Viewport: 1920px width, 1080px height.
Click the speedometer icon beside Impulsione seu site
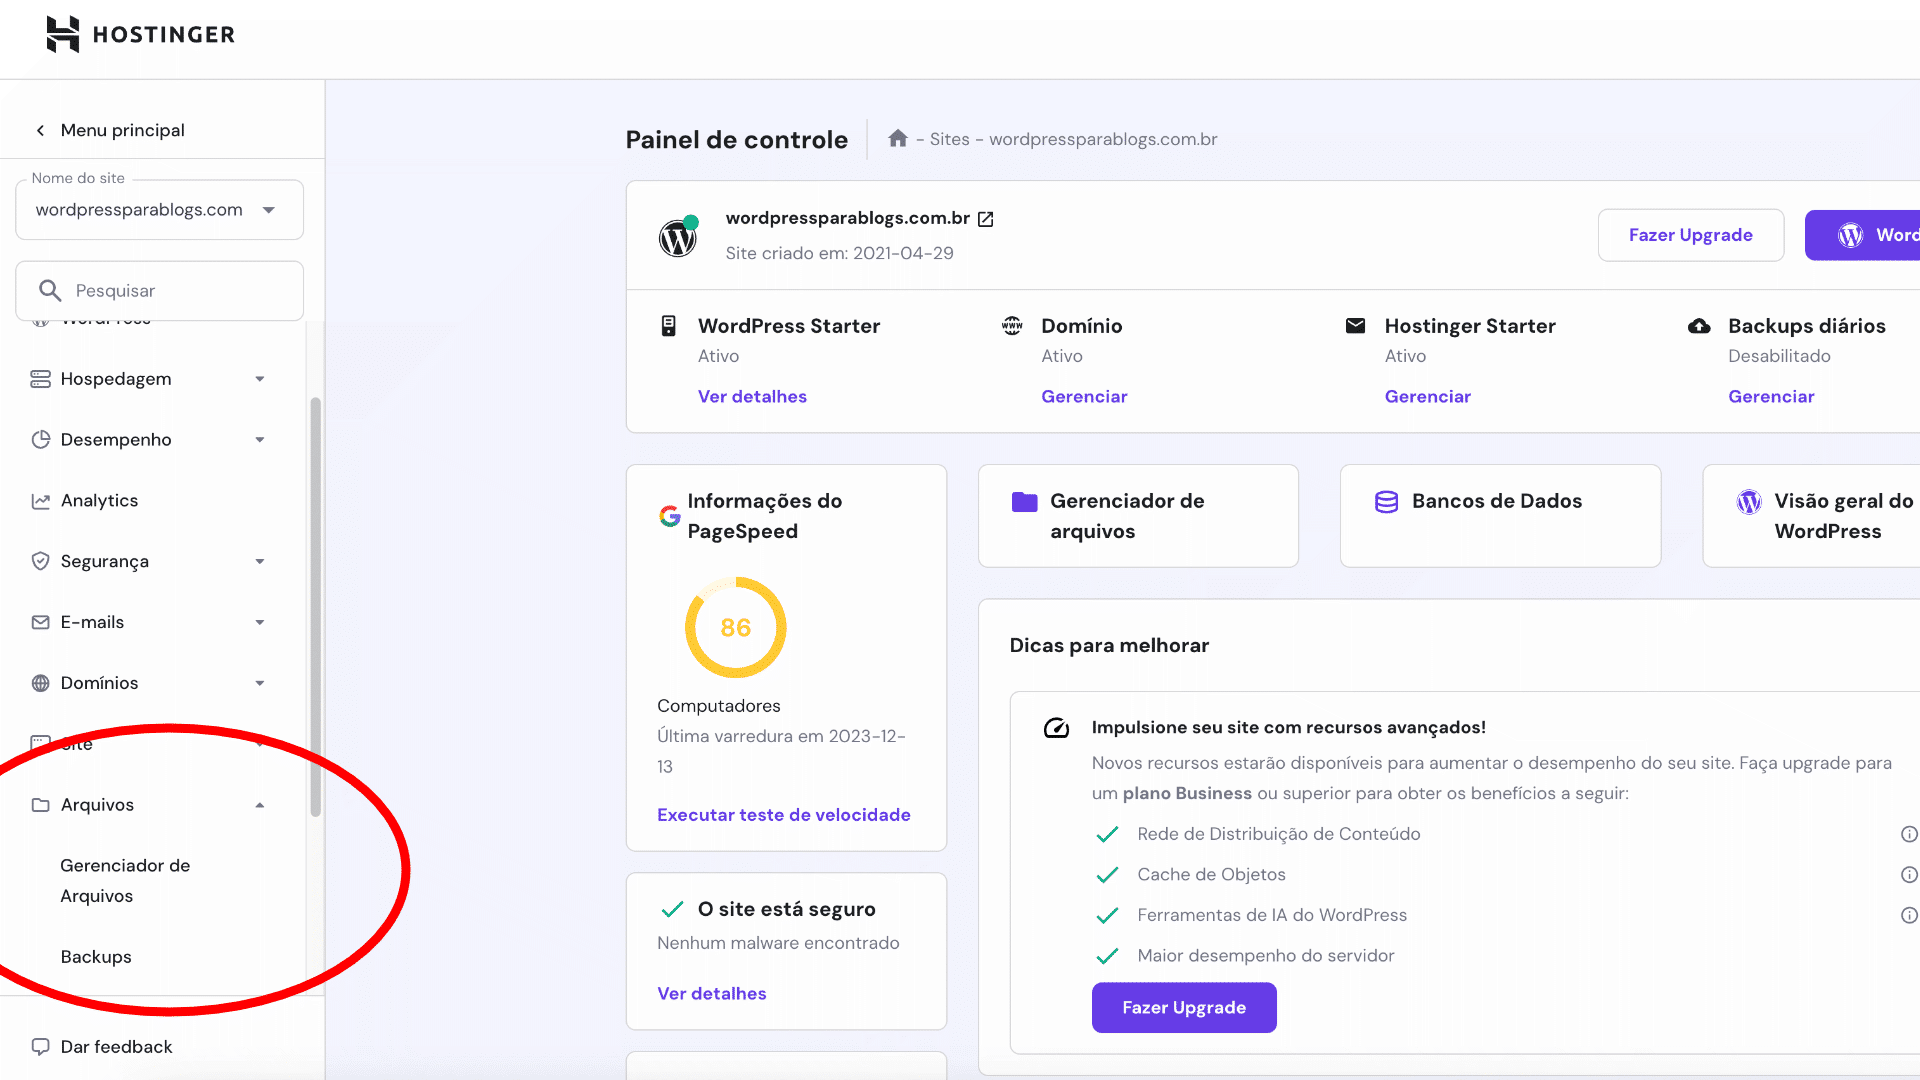coord(1057,728)
